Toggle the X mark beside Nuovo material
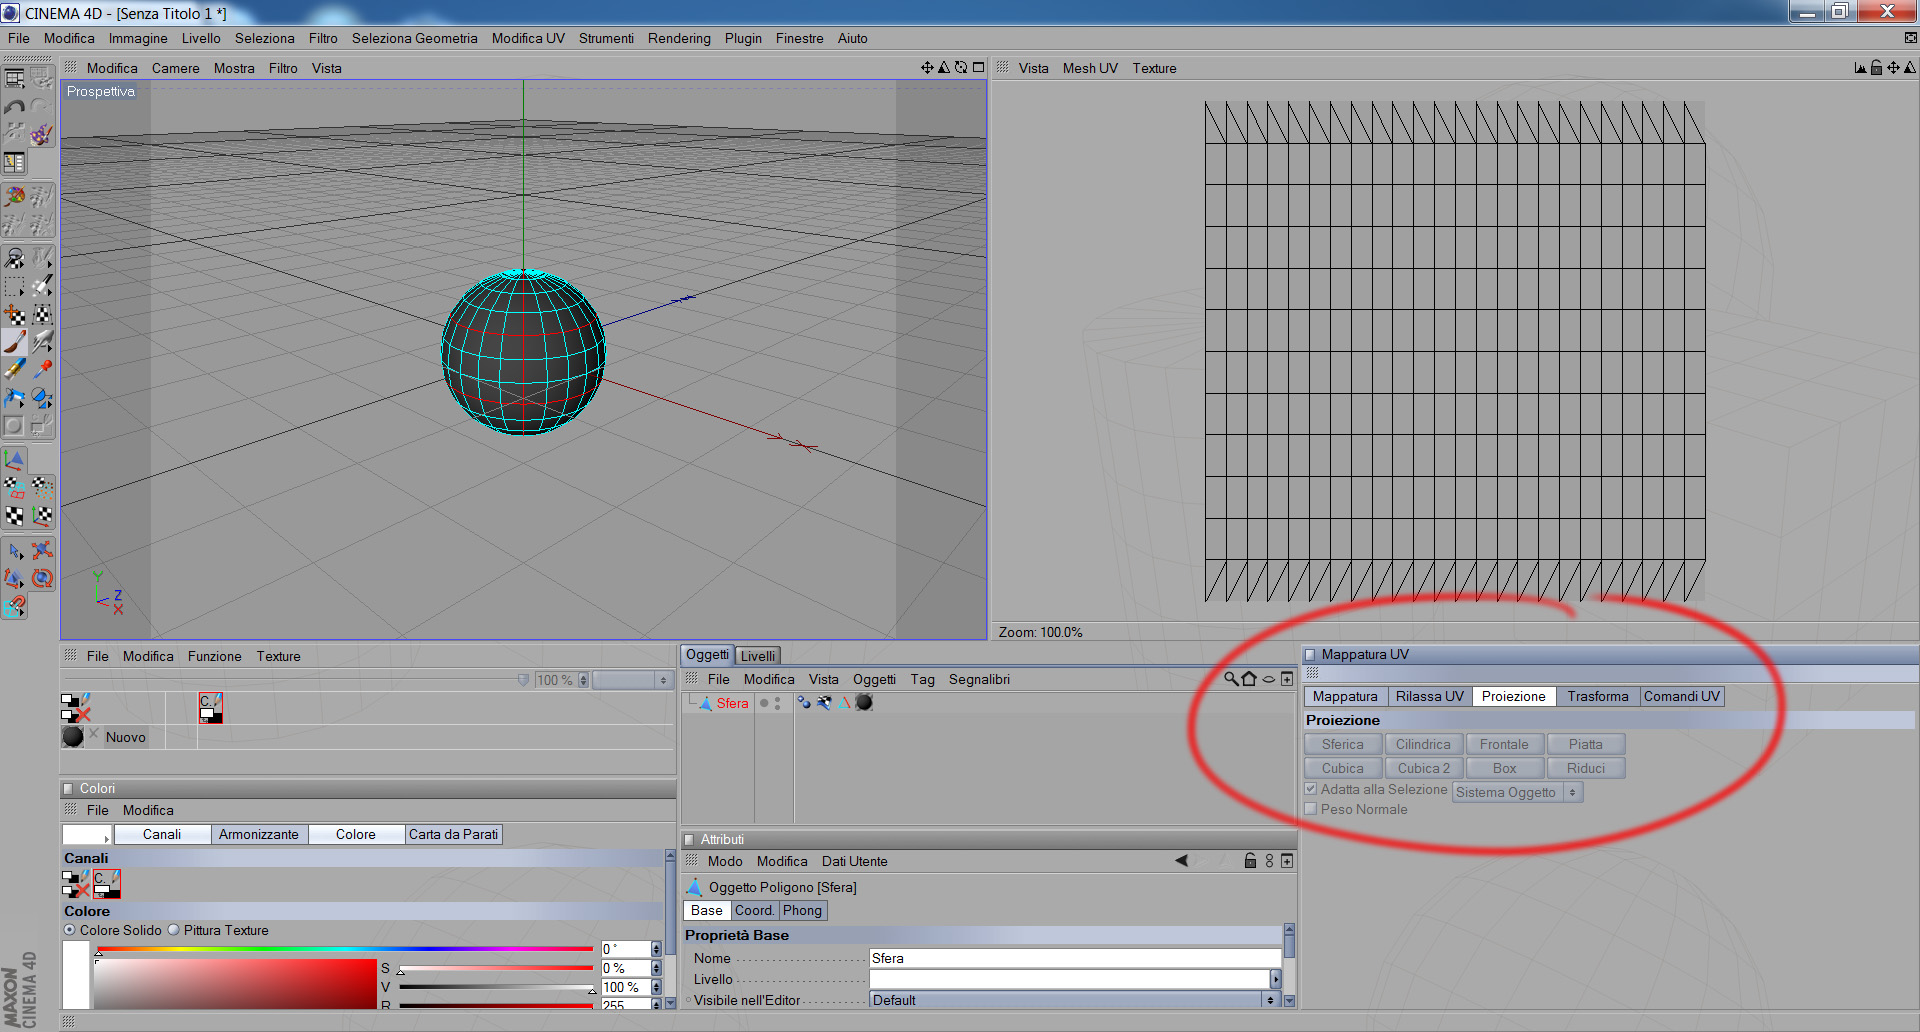The height and width of the screenshot is (1032, 1920). (x=94, y=734)
